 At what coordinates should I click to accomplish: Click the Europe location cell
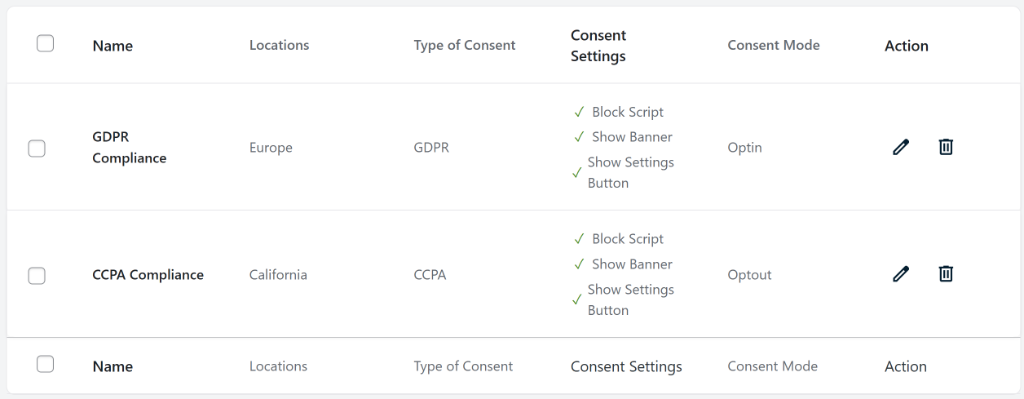(270, 148)
